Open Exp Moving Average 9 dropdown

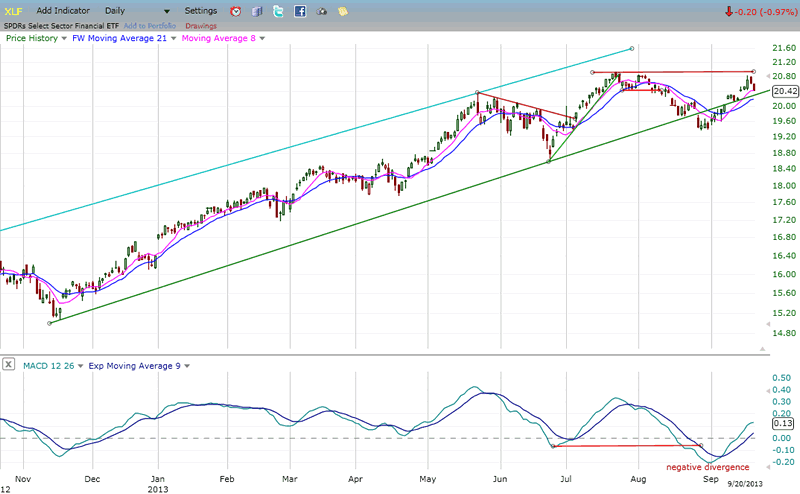[x=185, y=365]
